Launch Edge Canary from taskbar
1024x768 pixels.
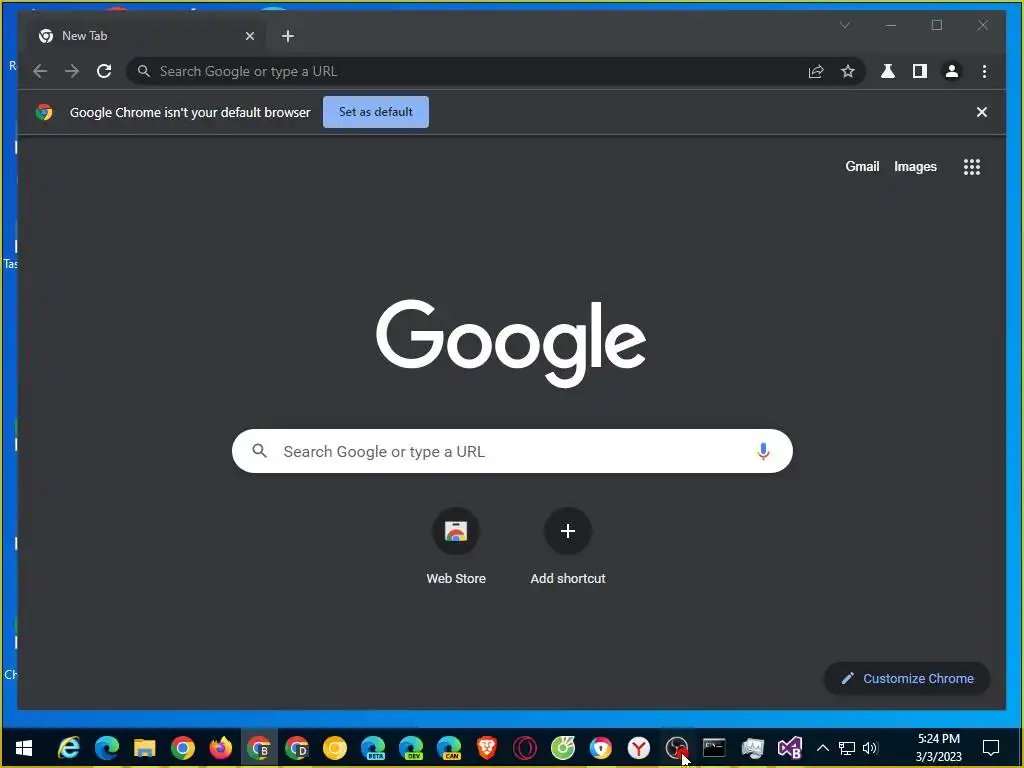click(x=449, y=748)
